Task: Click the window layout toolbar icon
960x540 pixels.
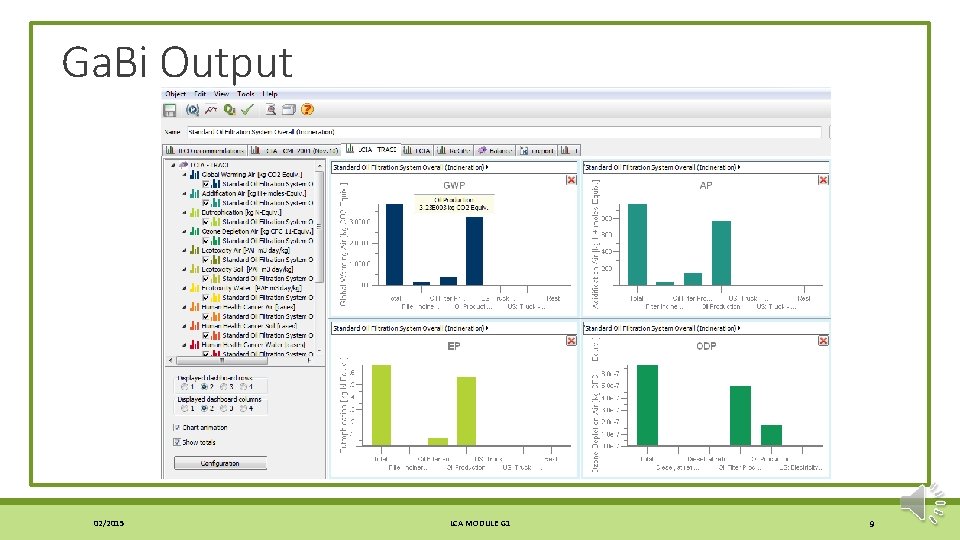Action: pos(288,110)
